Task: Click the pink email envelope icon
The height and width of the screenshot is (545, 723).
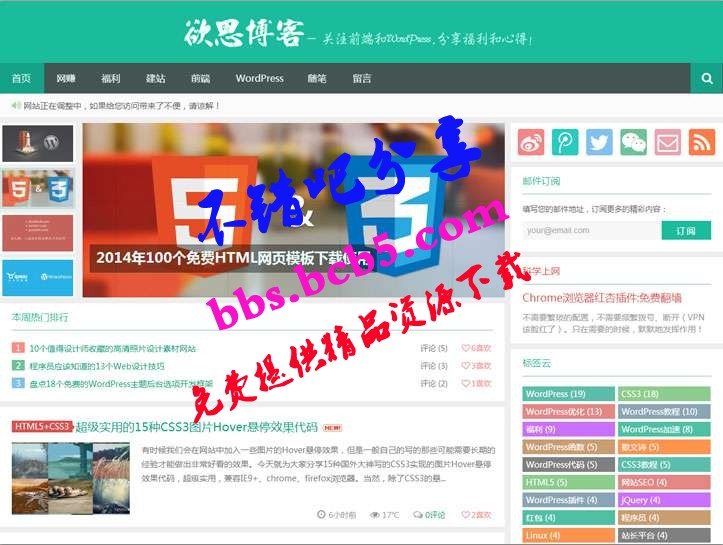Action: (x=668, y=142)
